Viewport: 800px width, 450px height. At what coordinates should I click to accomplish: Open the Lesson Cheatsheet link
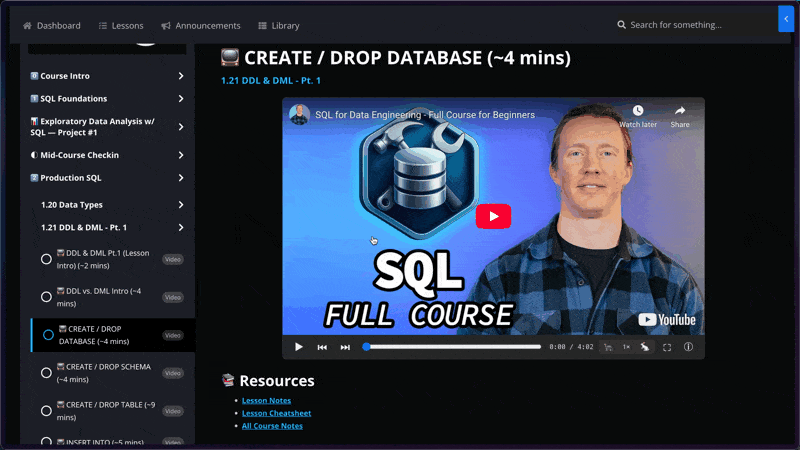coord(276,413)
